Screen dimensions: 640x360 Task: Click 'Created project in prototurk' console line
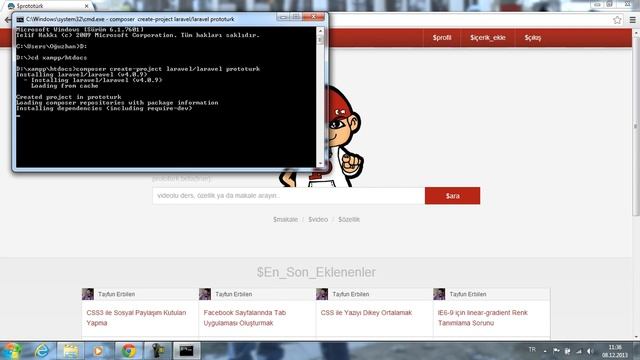point(69,97)
